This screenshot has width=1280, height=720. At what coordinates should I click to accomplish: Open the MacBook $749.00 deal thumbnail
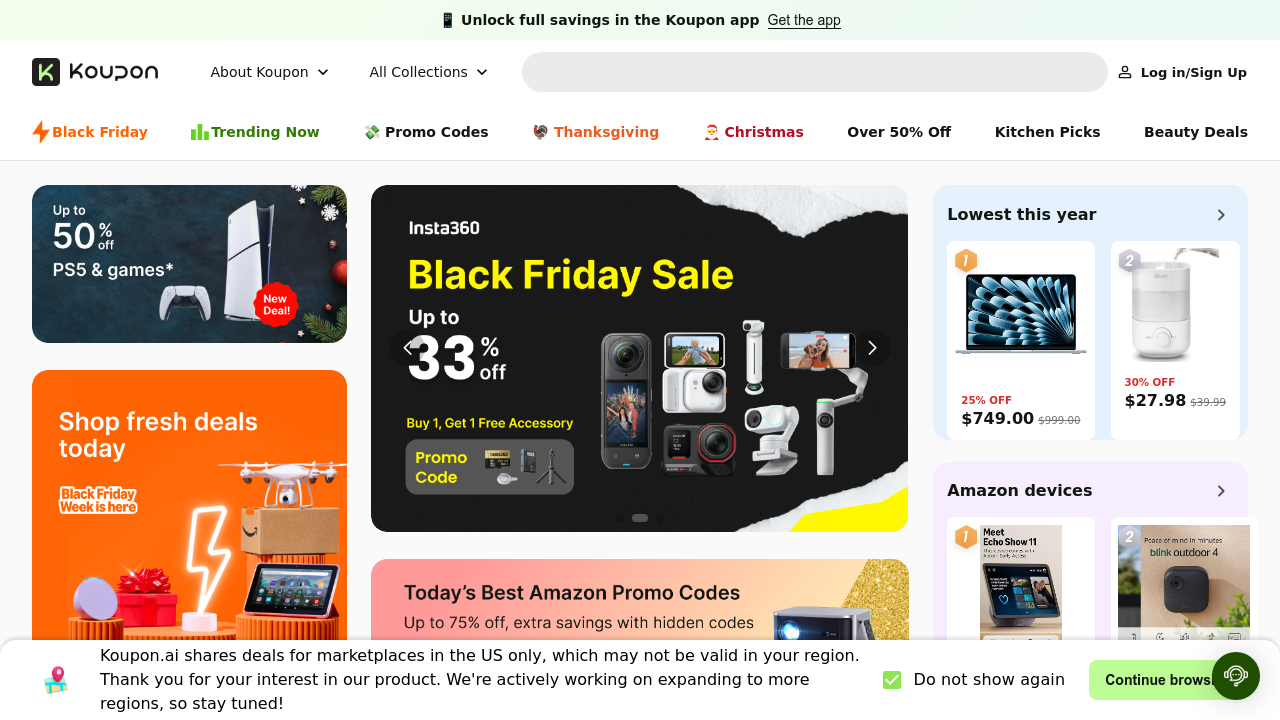1021,314
